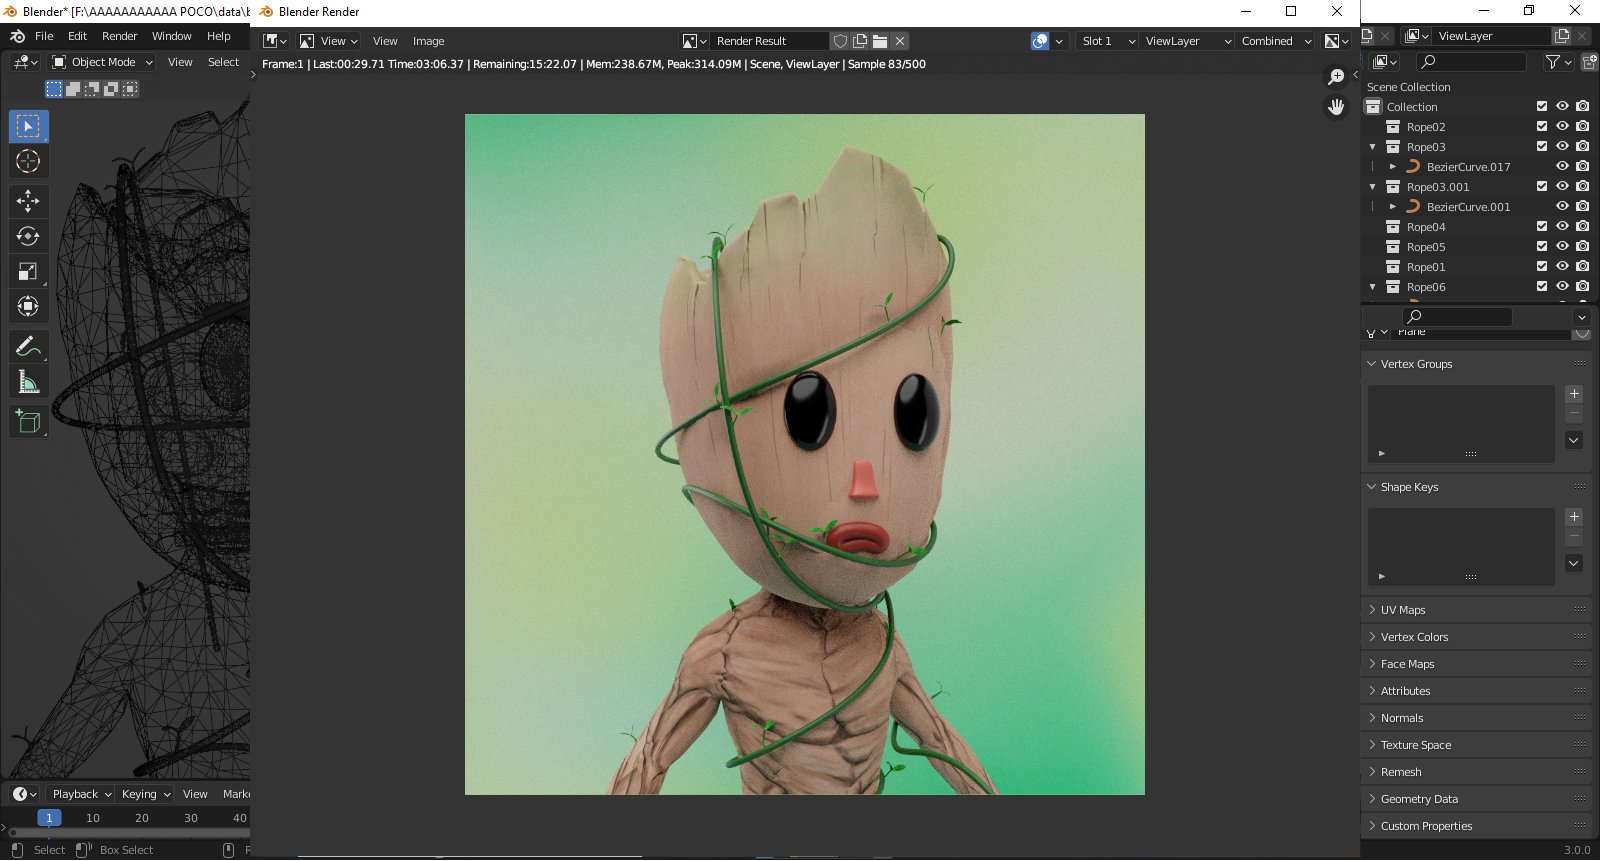Hide BezierCurve.017 with eye icon

[x=1562, y=167]
